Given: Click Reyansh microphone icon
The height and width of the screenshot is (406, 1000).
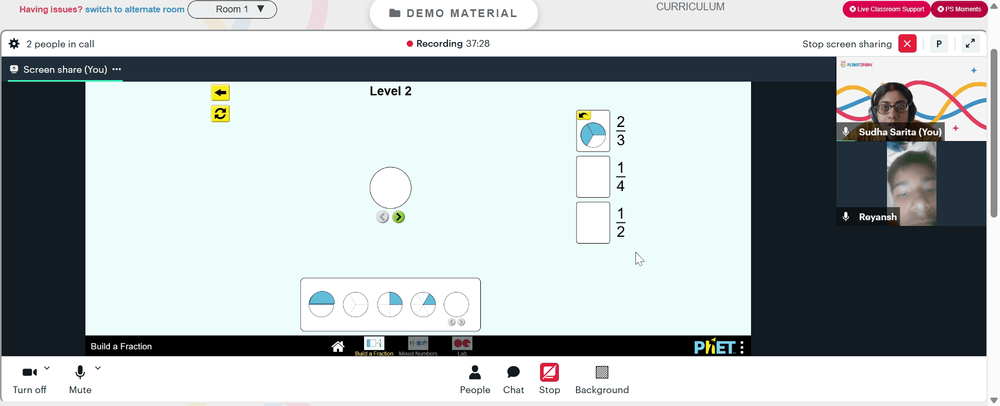Looking at the screenshot, I should (846, 217).
